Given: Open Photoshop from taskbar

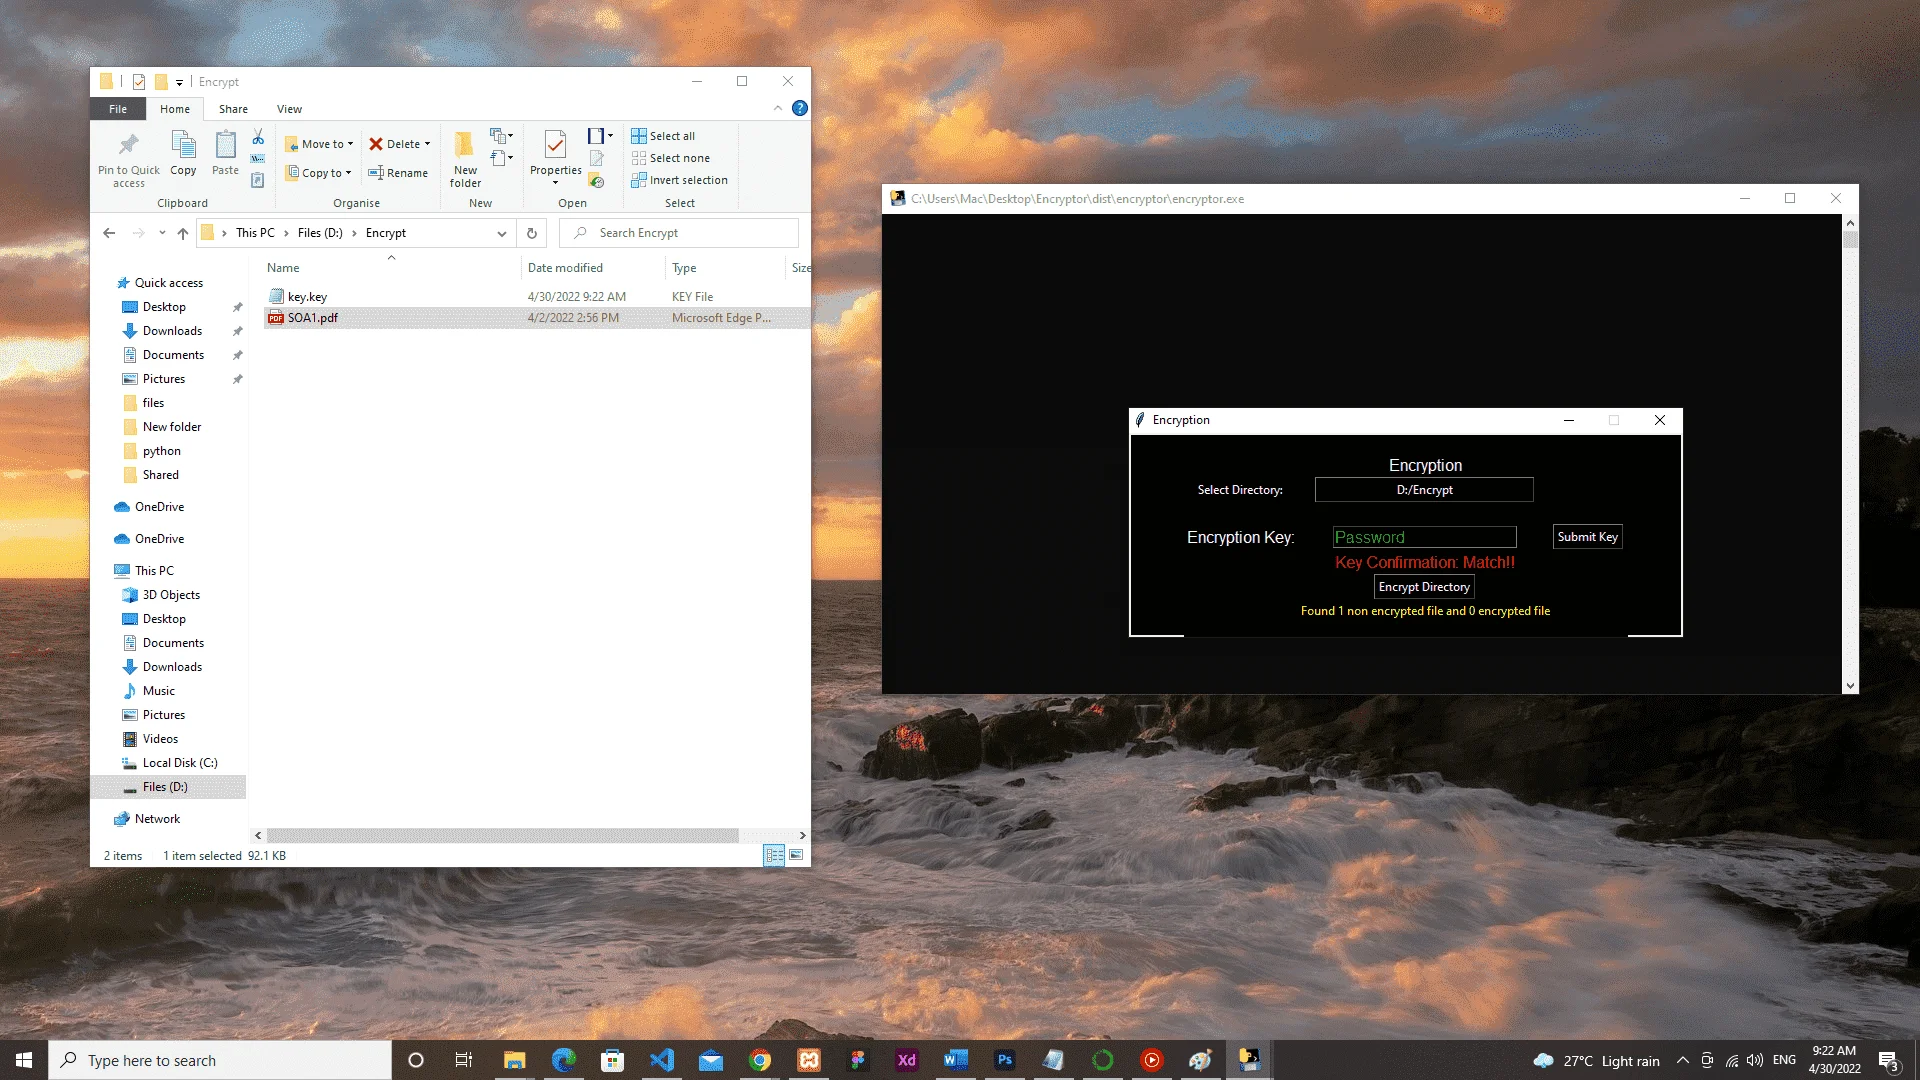Looking at the screenshot, I should tap(1005, 1060).
